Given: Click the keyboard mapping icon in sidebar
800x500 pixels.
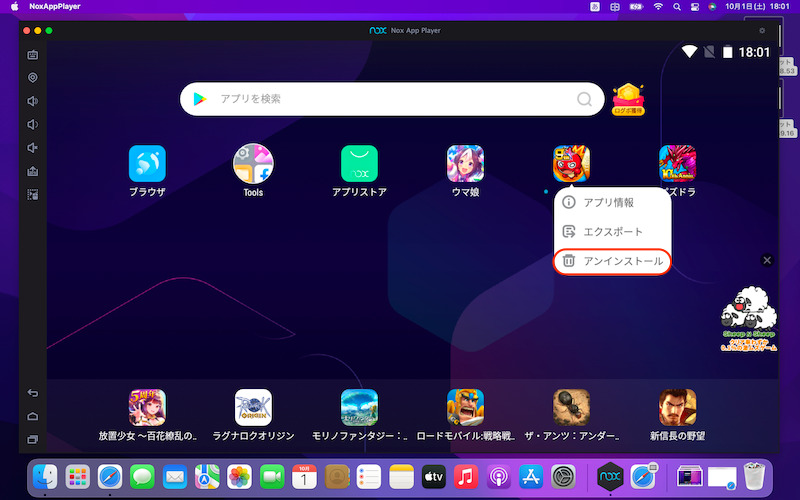Looking at the screenshot, I should [32, 54].
